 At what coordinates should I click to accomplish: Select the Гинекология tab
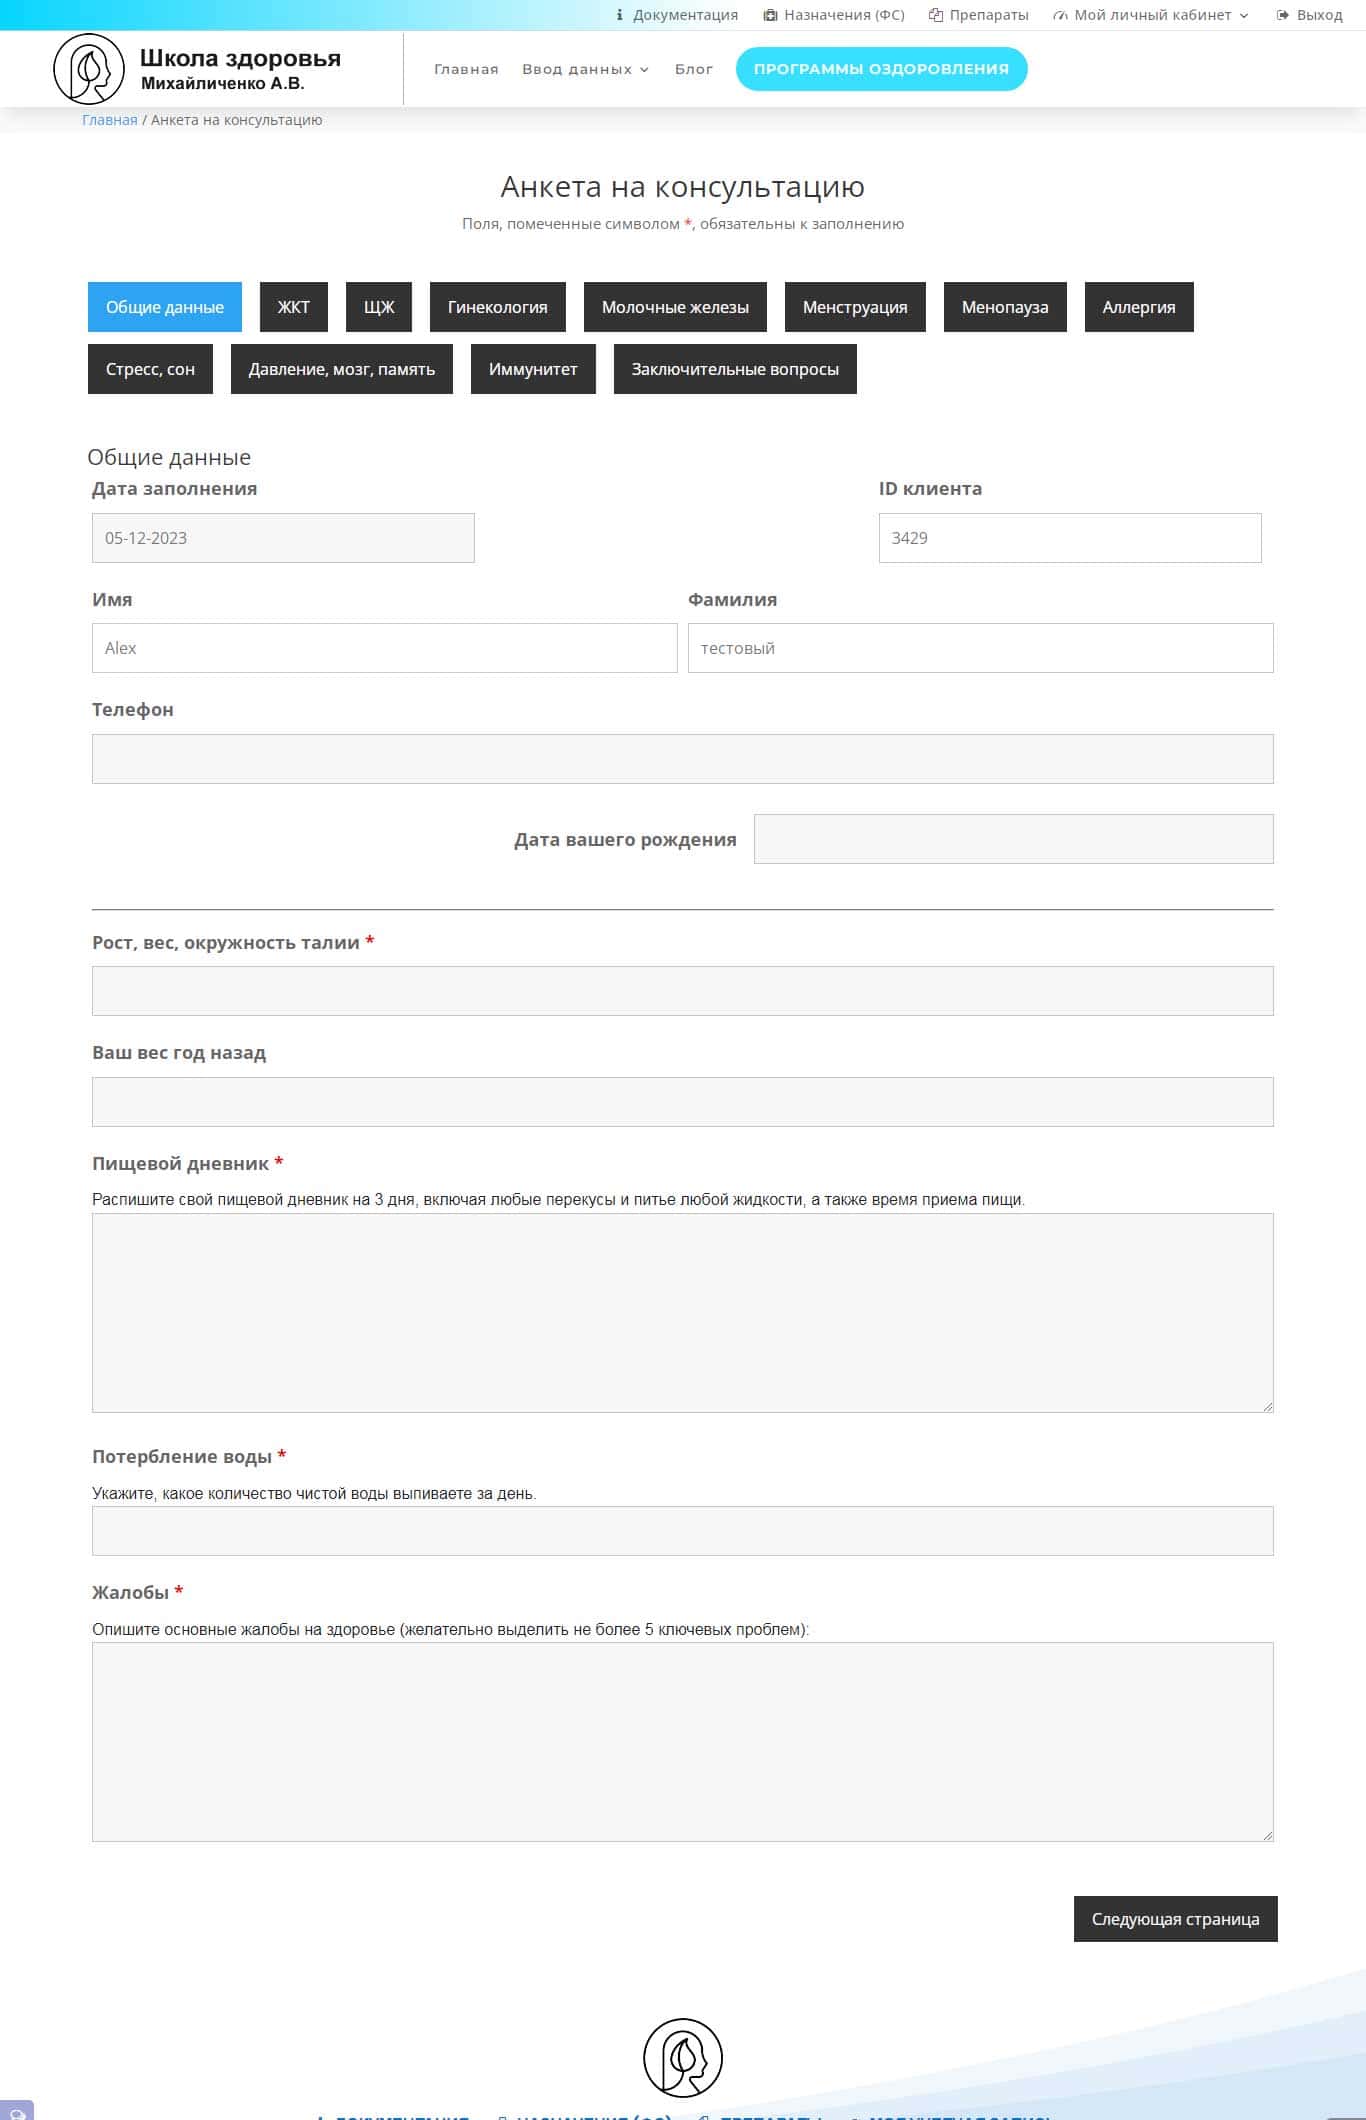(498, 307)
